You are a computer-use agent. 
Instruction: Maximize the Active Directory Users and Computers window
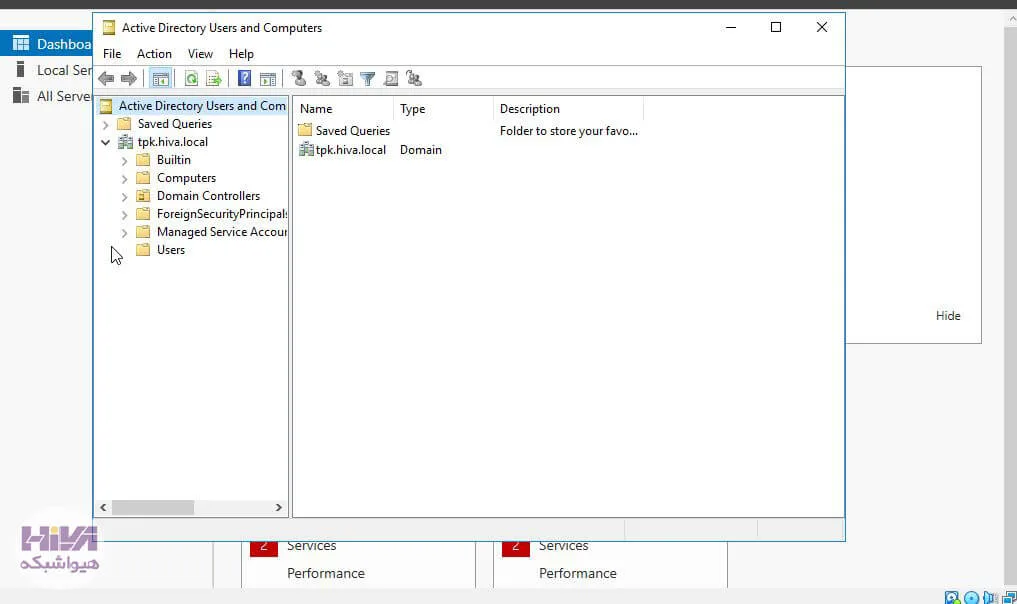tap(776, 27)
